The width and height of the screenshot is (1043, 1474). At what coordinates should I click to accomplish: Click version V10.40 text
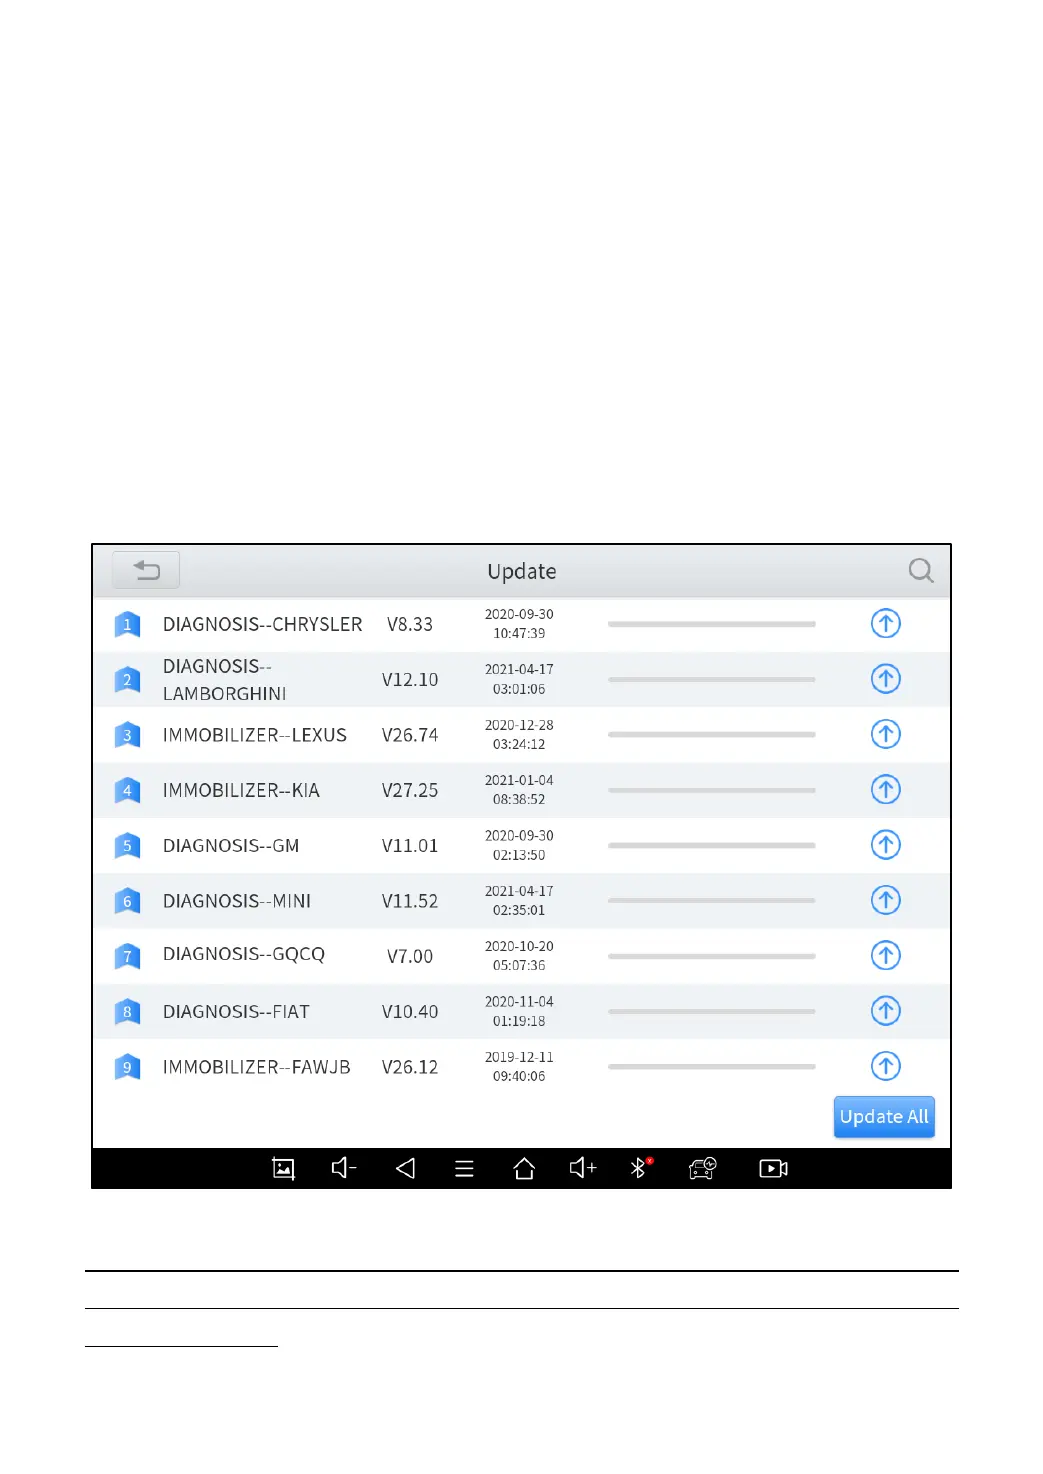[x=410, y=1012]
